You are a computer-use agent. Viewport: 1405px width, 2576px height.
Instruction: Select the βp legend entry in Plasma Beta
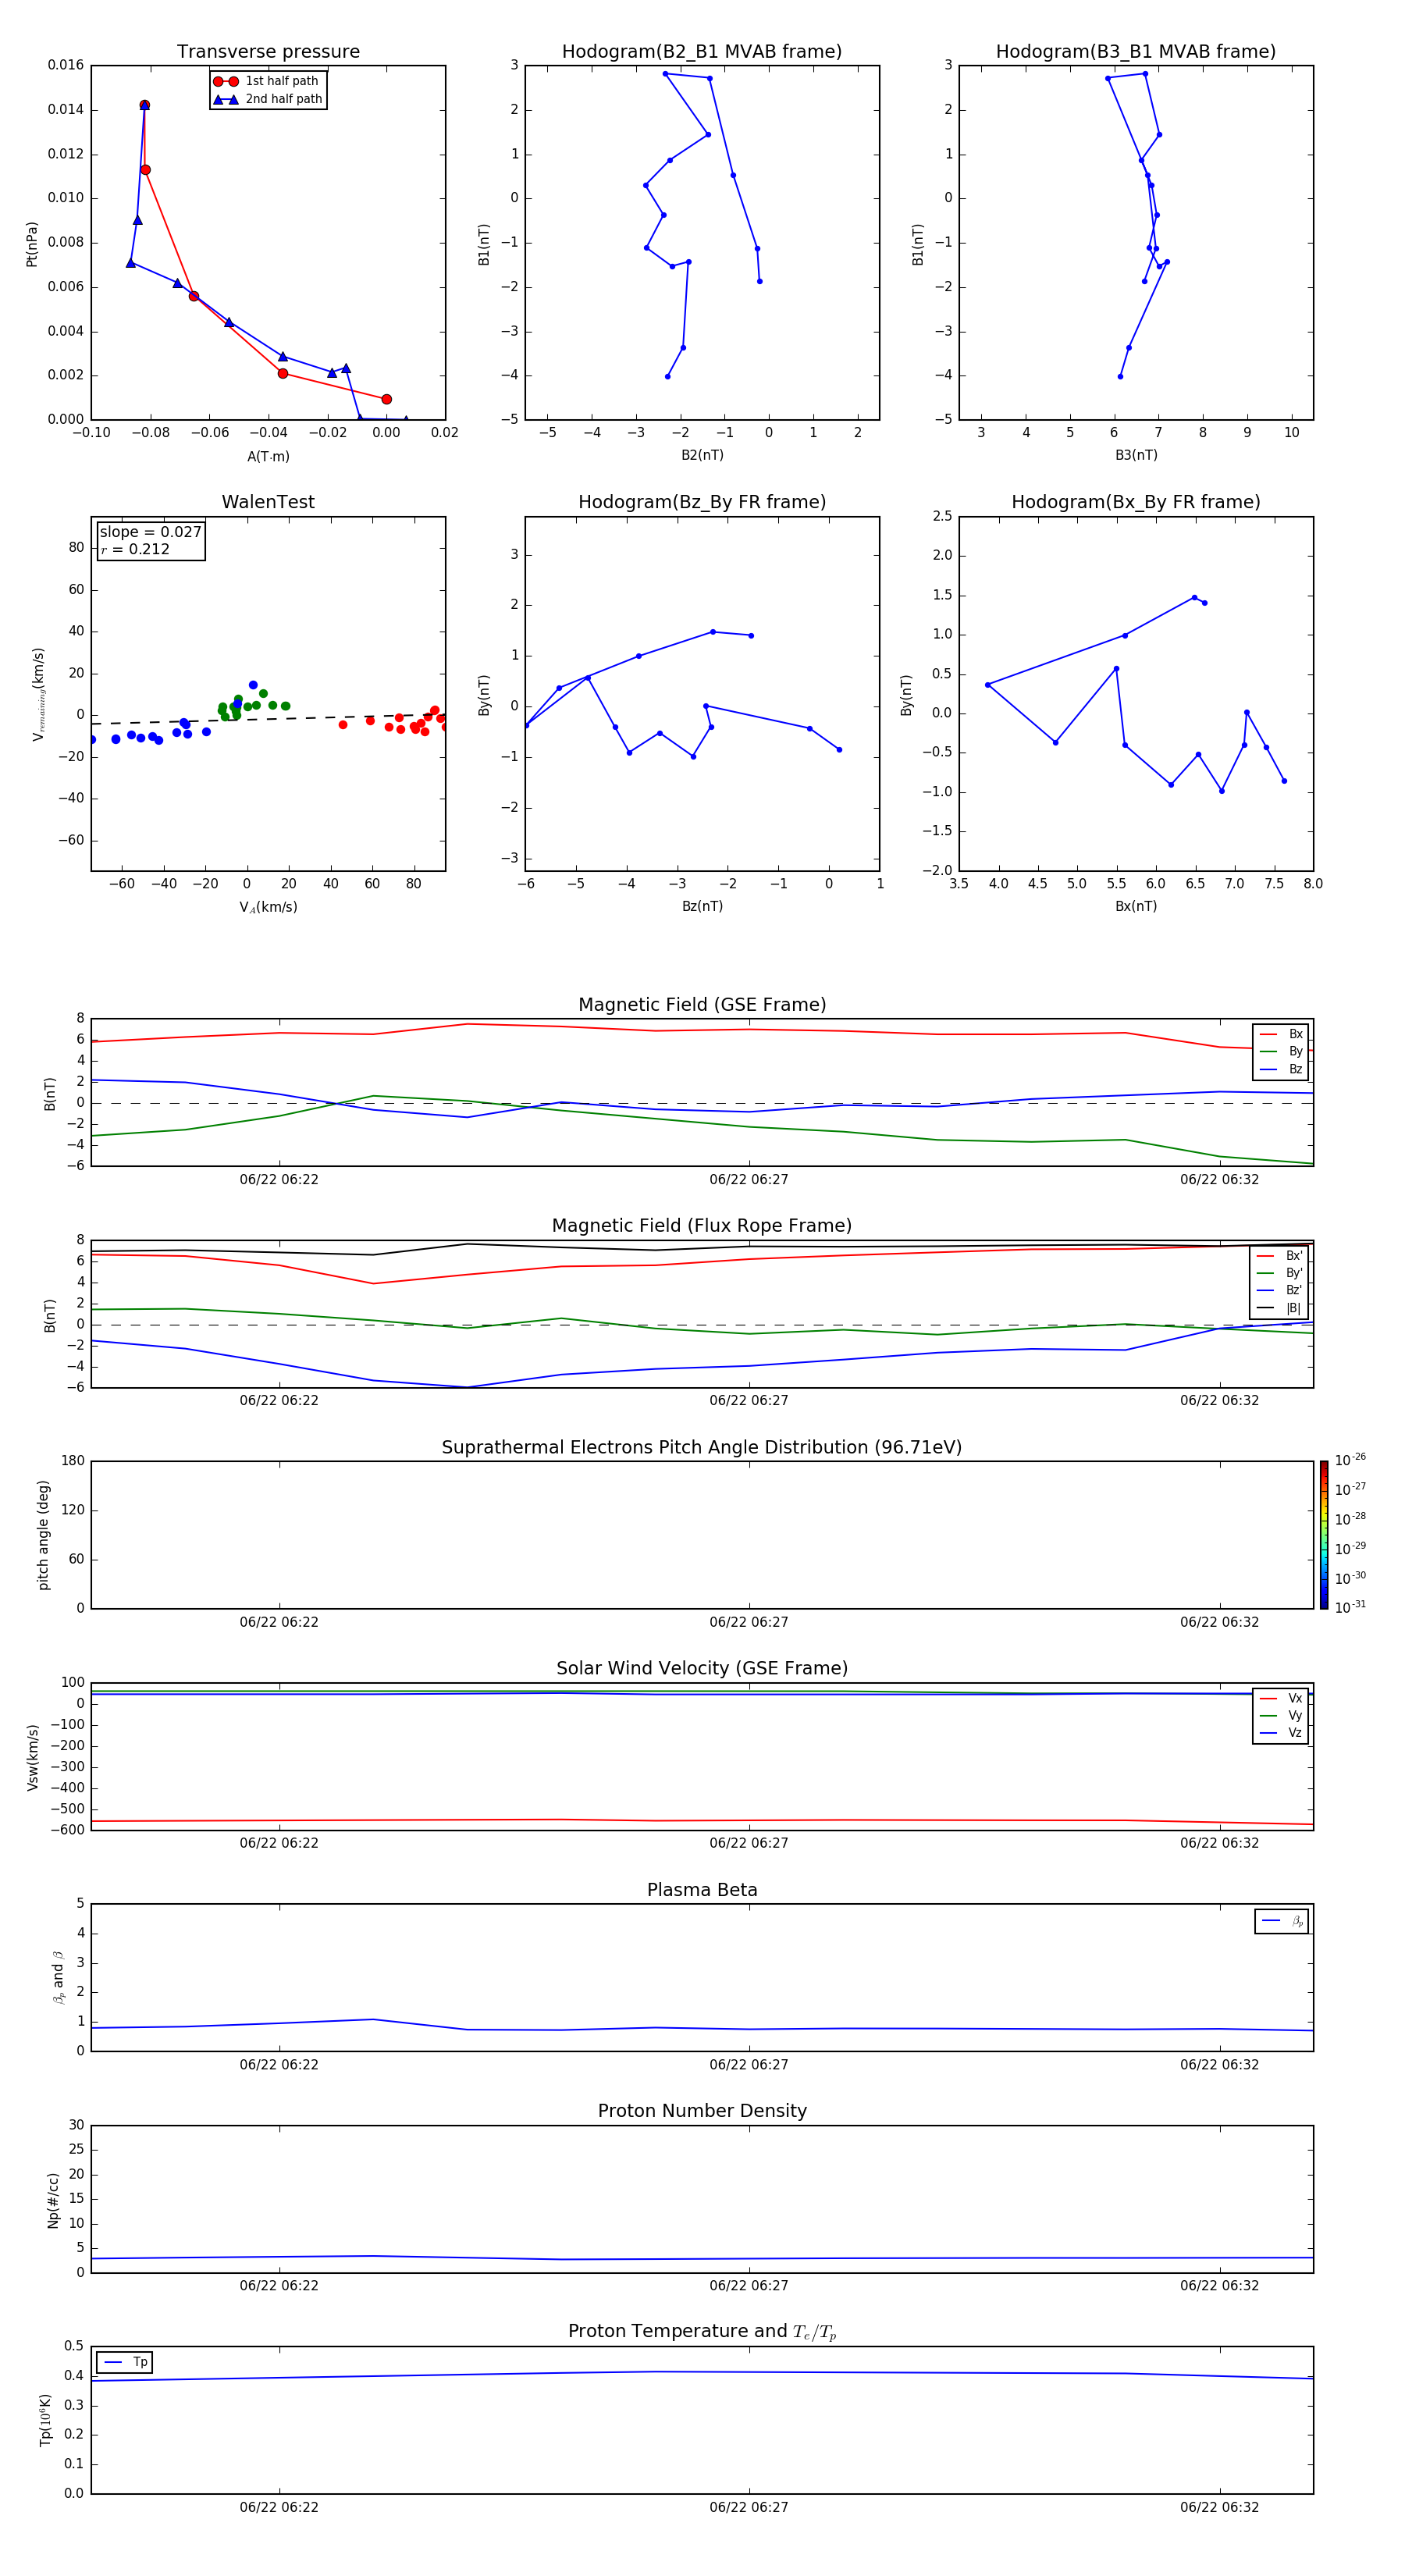pyautogui.click(x=1282, y=1921)
